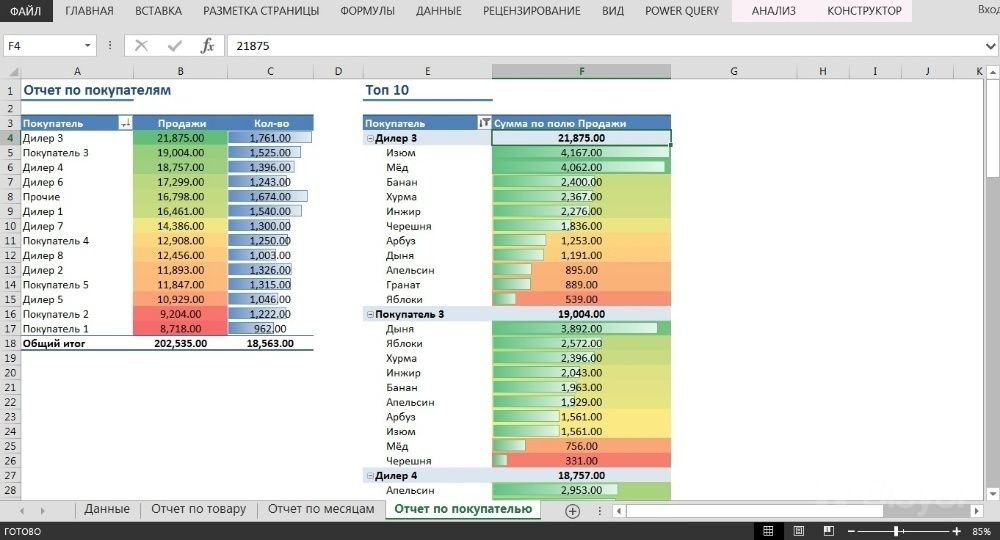Click the Enter checkmark icon in formula bar
Screen dimensions: 1000x540
click(175, 46)
